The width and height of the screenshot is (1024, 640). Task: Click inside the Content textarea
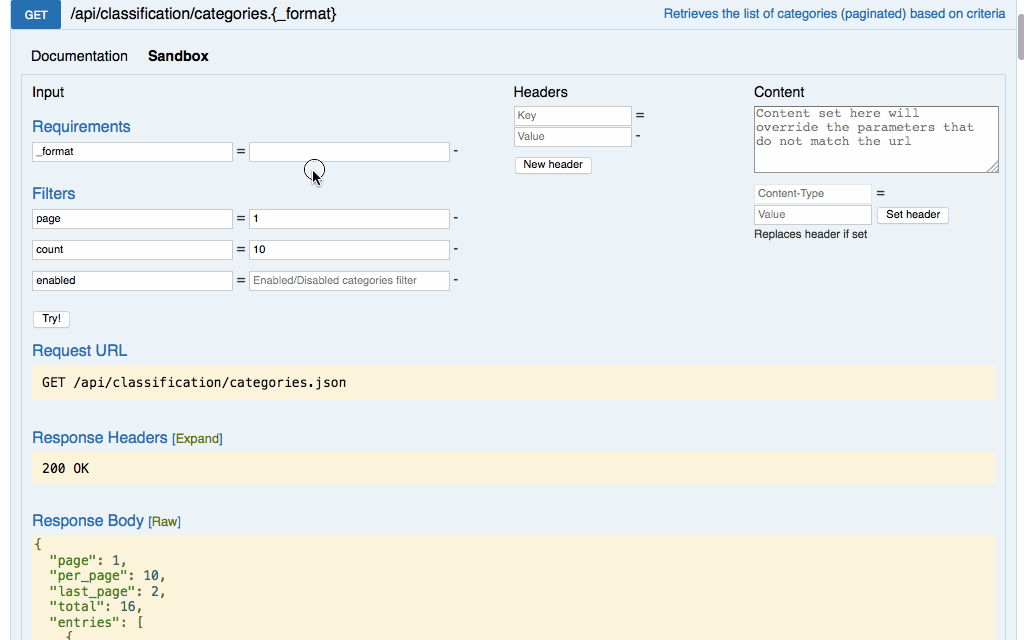[875, 139]
